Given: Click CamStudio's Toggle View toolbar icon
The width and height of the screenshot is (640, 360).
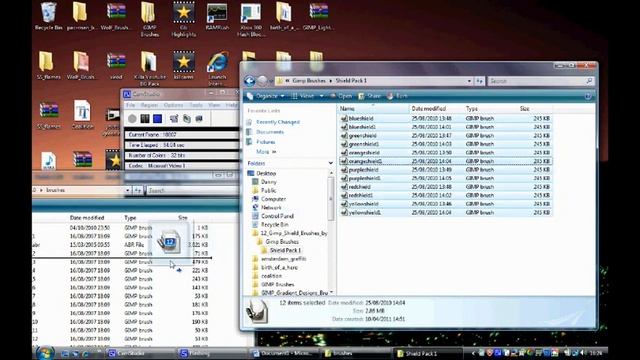Looking at the screenshot, I should [174, 119].
